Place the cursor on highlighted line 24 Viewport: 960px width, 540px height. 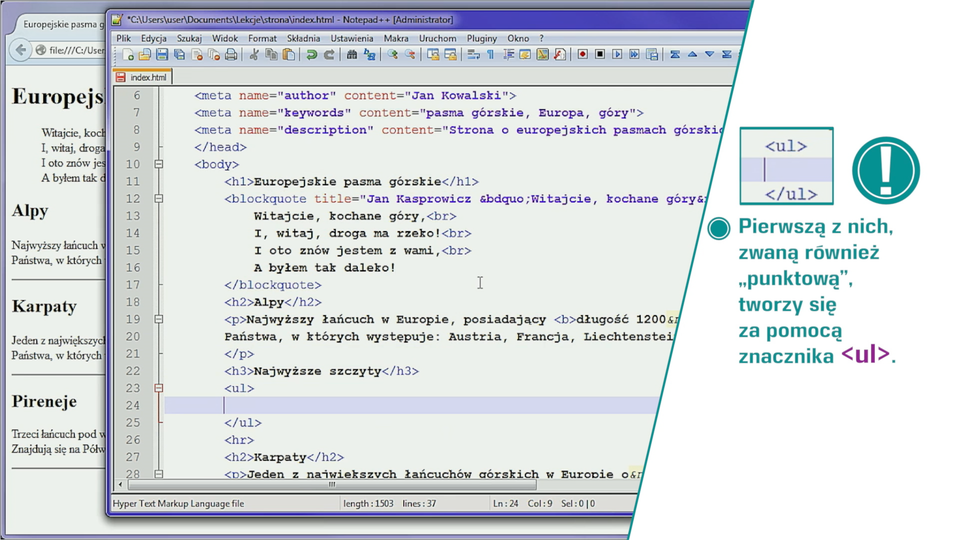411,405
